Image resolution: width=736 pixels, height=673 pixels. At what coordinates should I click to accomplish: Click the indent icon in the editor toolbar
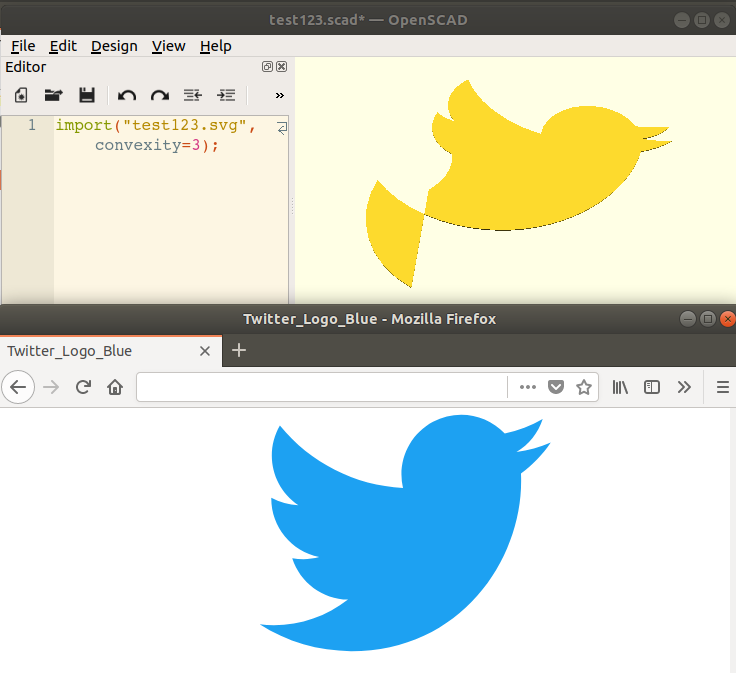[226, 95]
